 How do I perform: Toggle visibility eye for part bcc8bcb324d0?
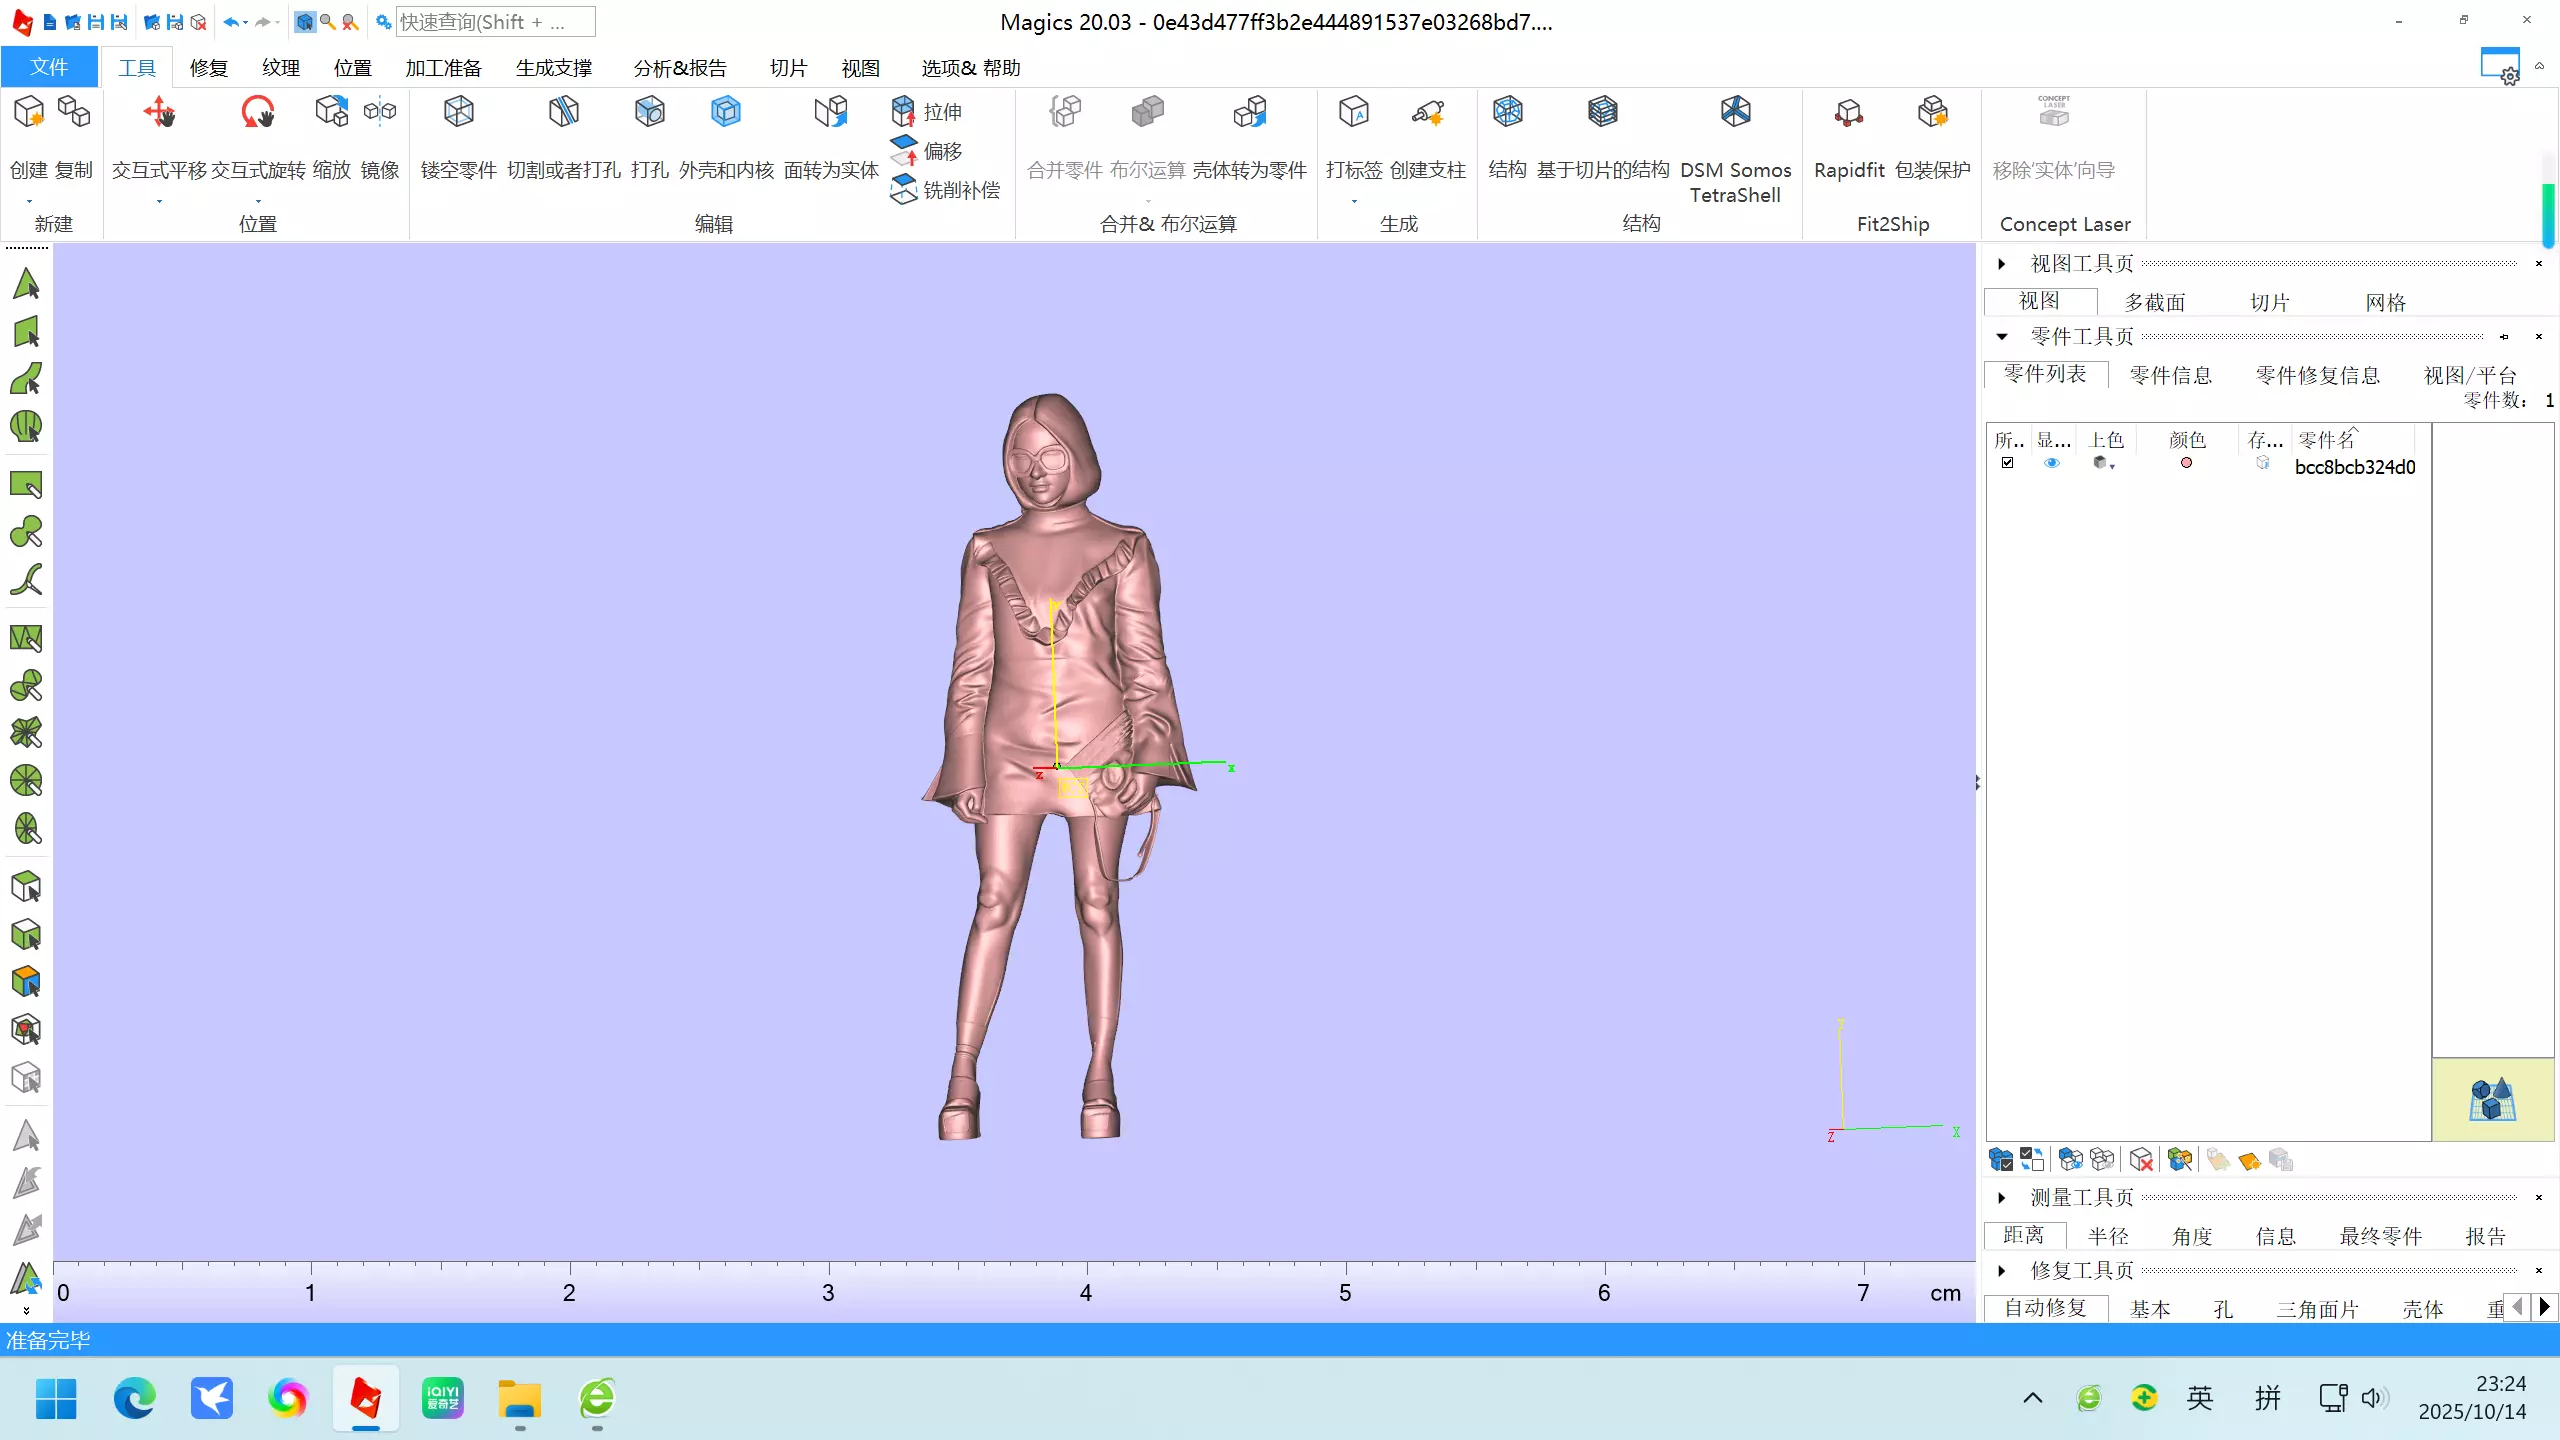click(x=2052, y=463)
